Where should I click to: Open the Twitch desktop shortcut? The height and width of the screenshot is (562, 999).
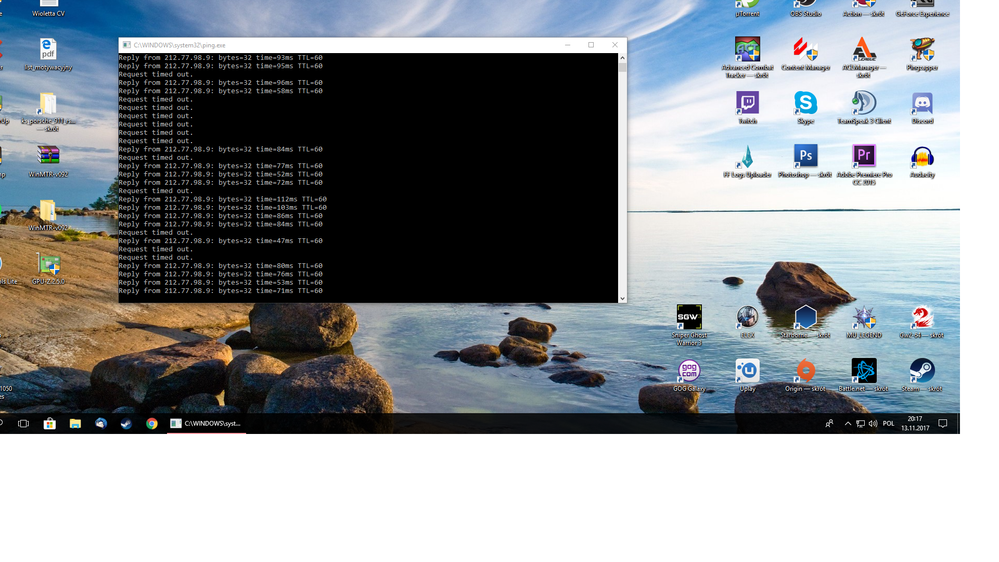tap(747, 103)
